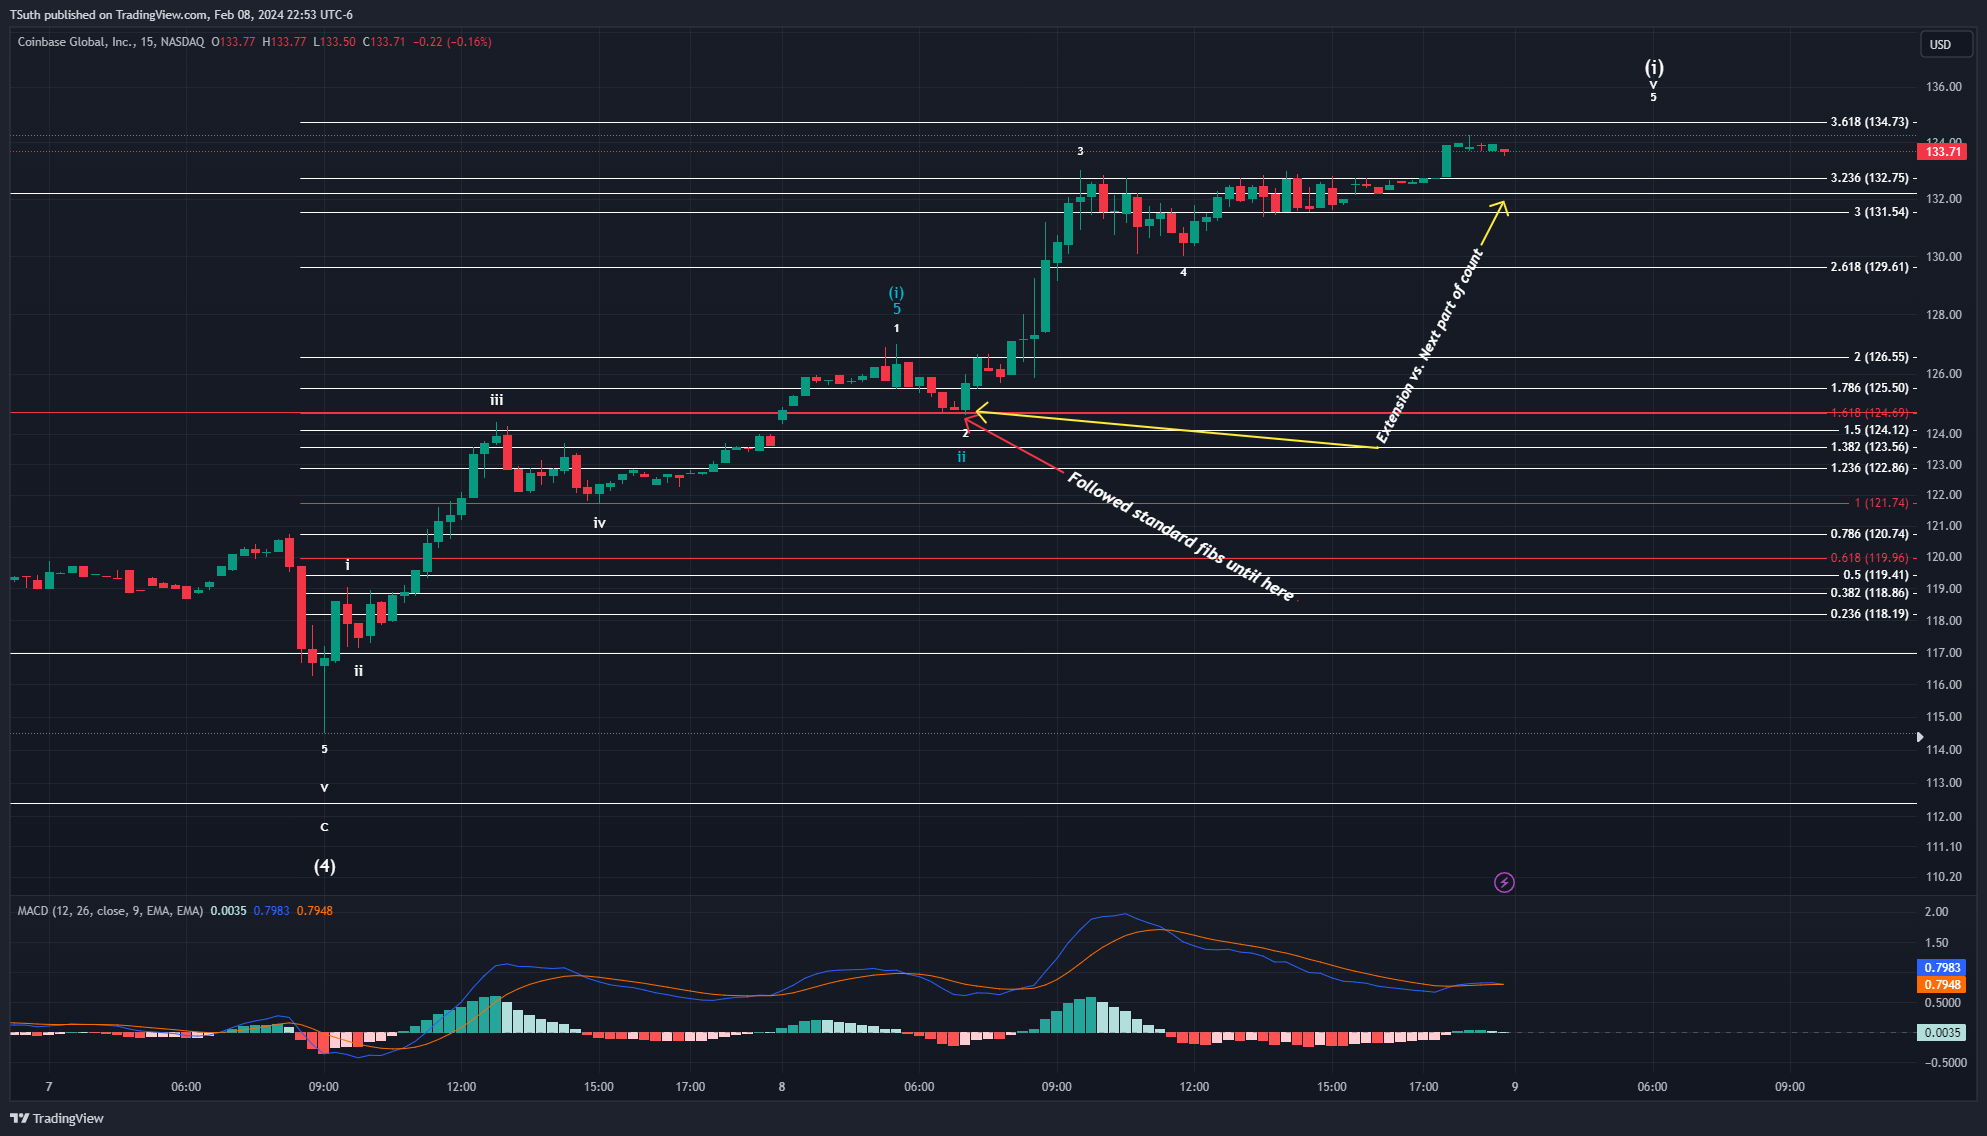Click the MACD indicator legend label
1987x1136 pixels.
pos(110,911)
